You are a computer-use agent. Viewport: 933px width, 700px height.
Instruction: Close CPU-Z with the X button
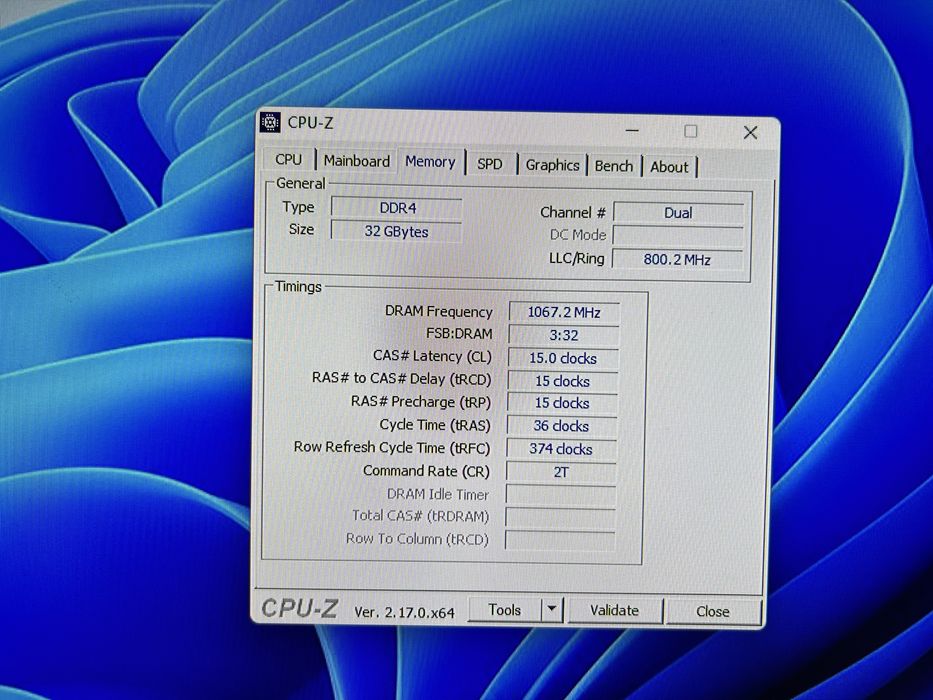coord(750,132)
